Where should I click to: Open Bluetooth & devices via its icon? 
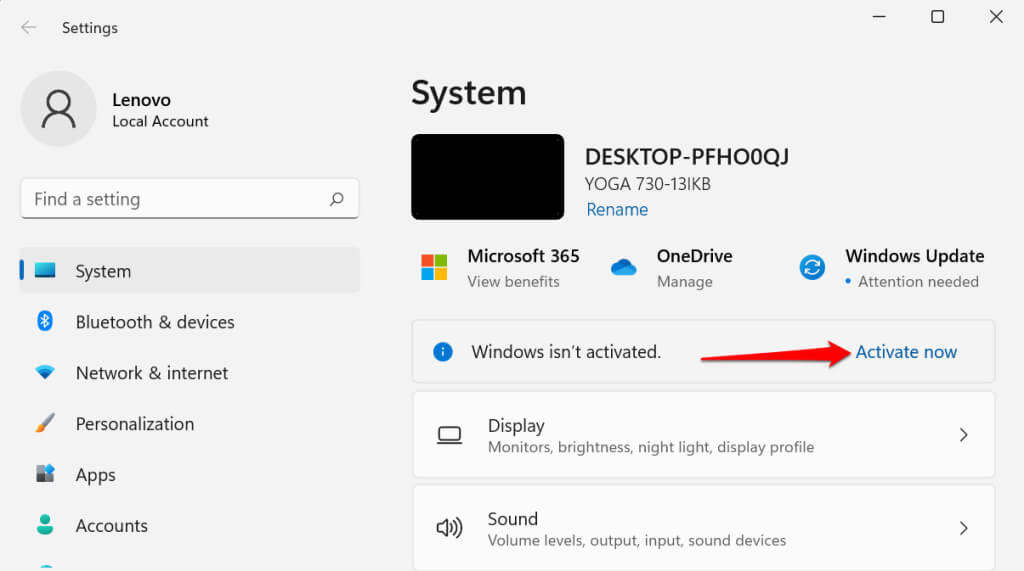[45, 321]
